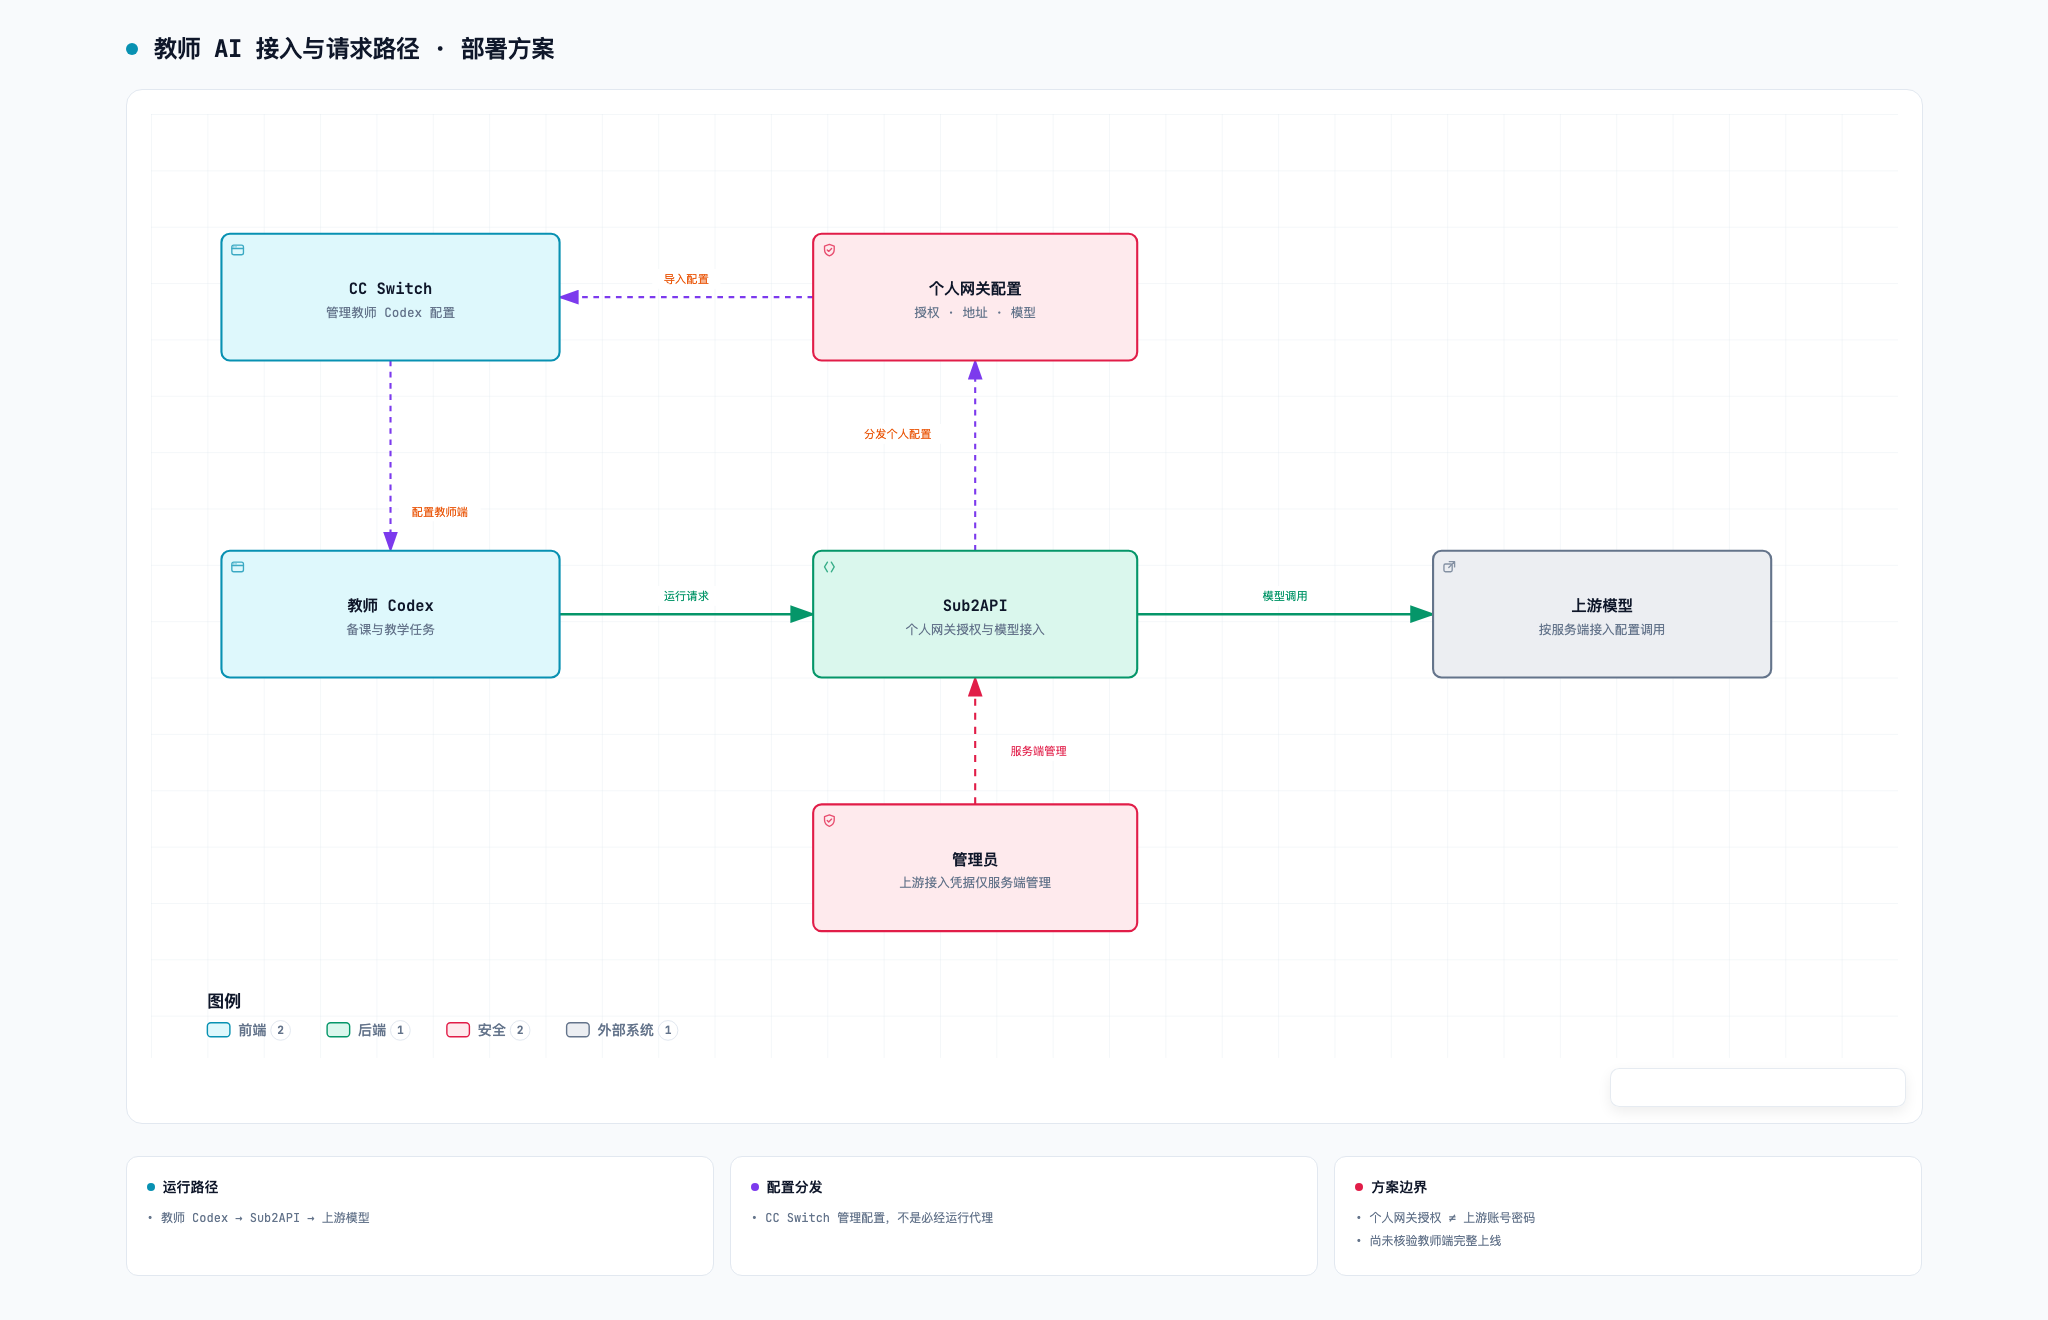Click the window icon in 教师 Codex node
Screen dimensions: 2048x1320
238,567
